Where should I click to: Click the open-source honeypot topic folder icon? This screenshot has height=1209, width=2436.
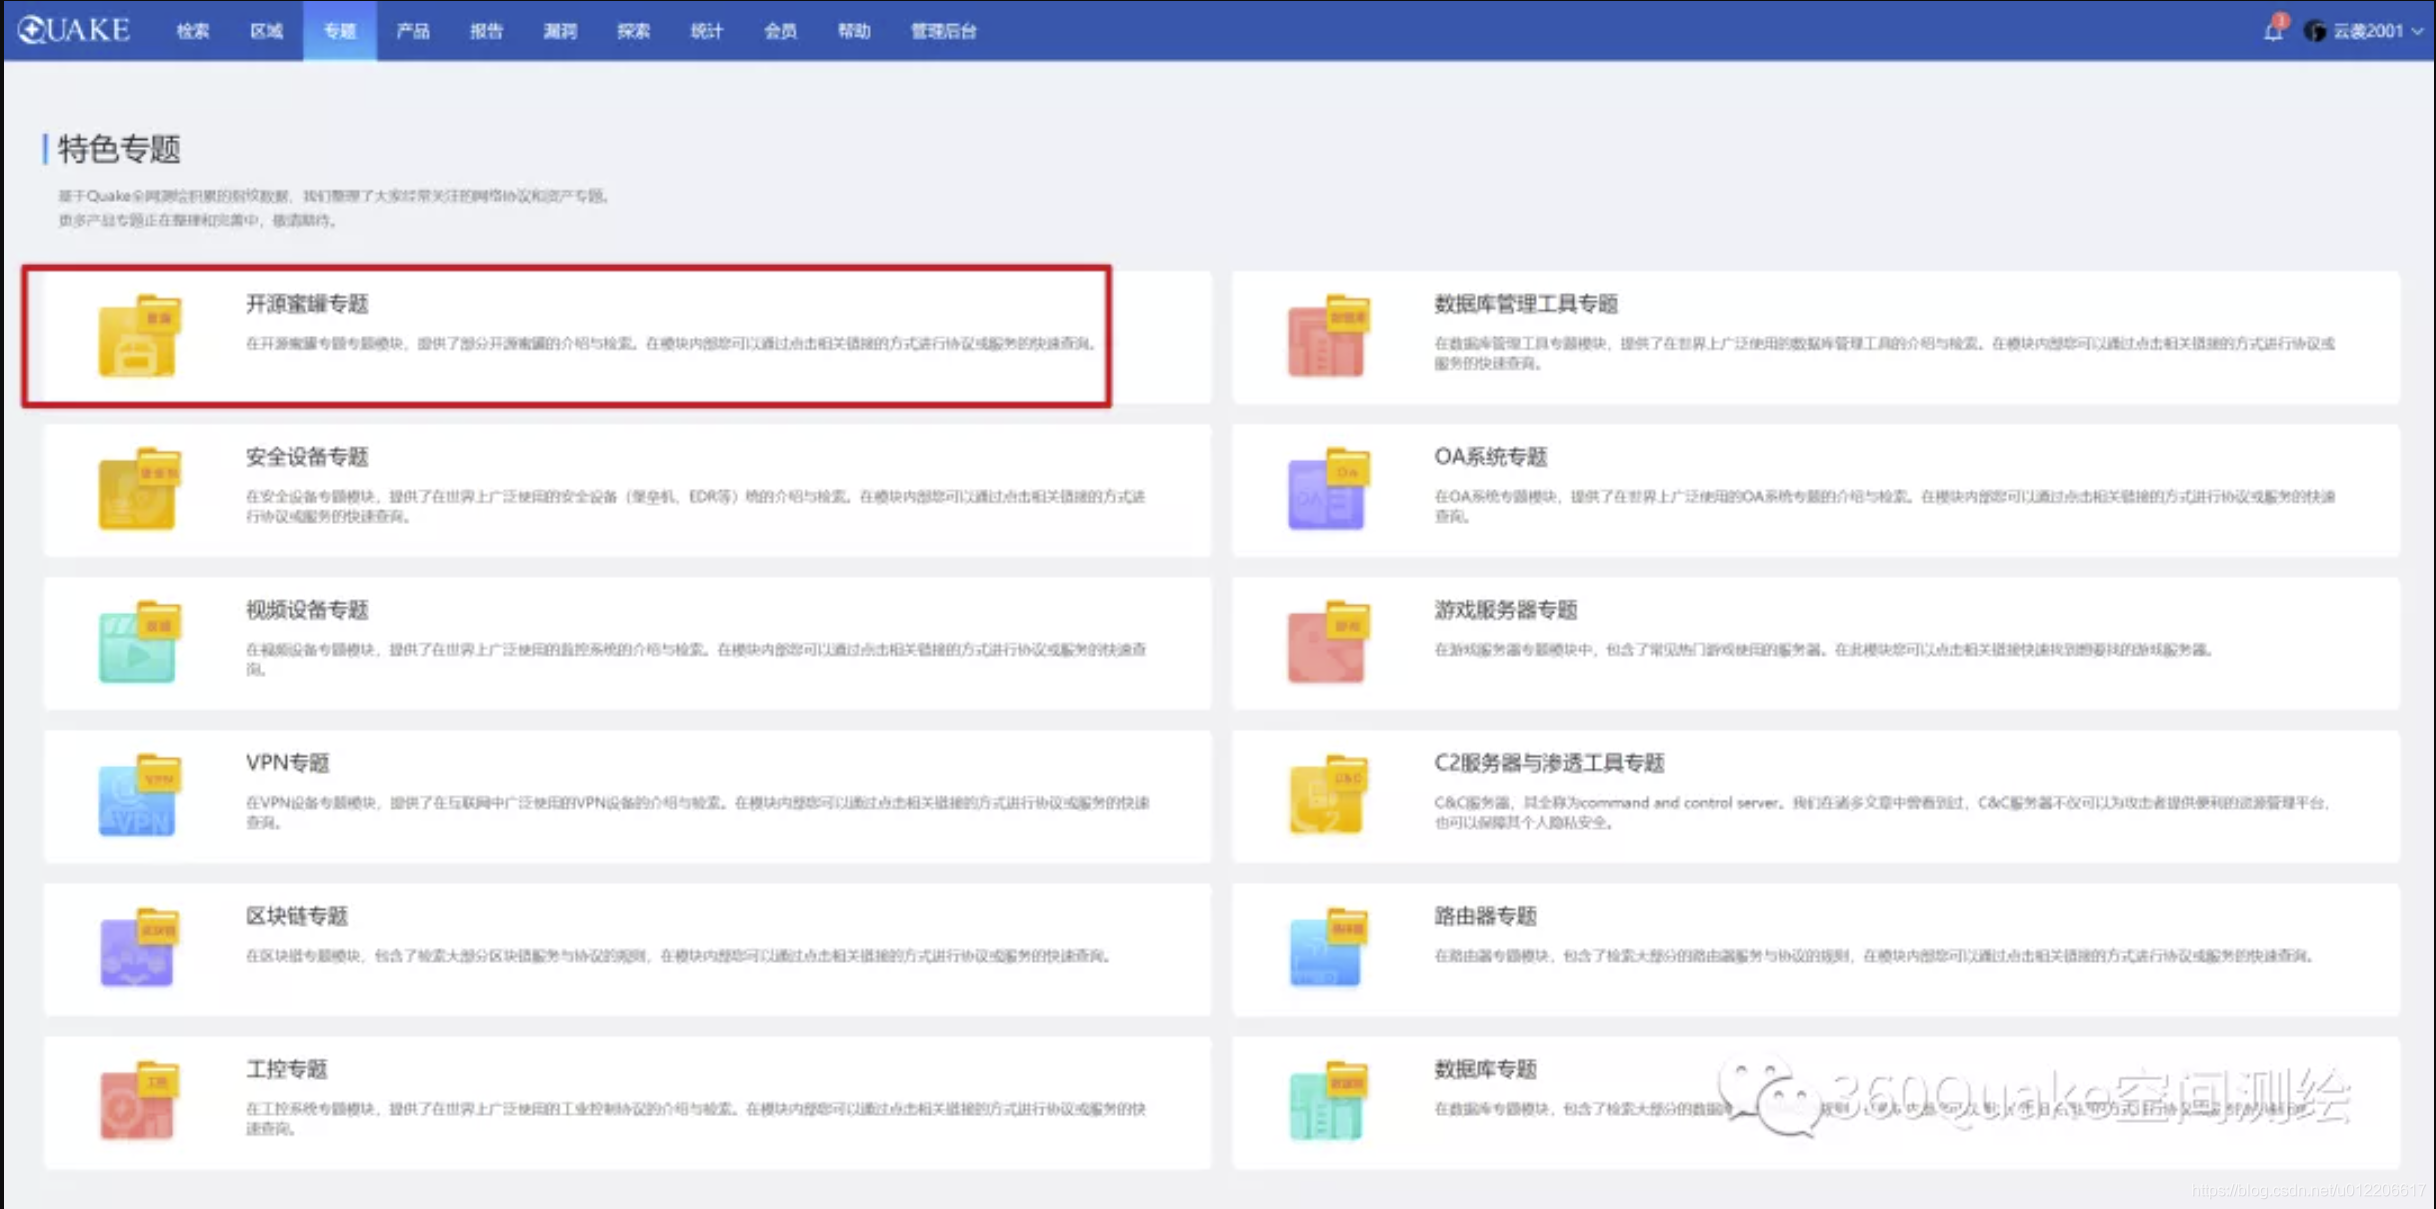pyautogui.click(x=138, y=337)
